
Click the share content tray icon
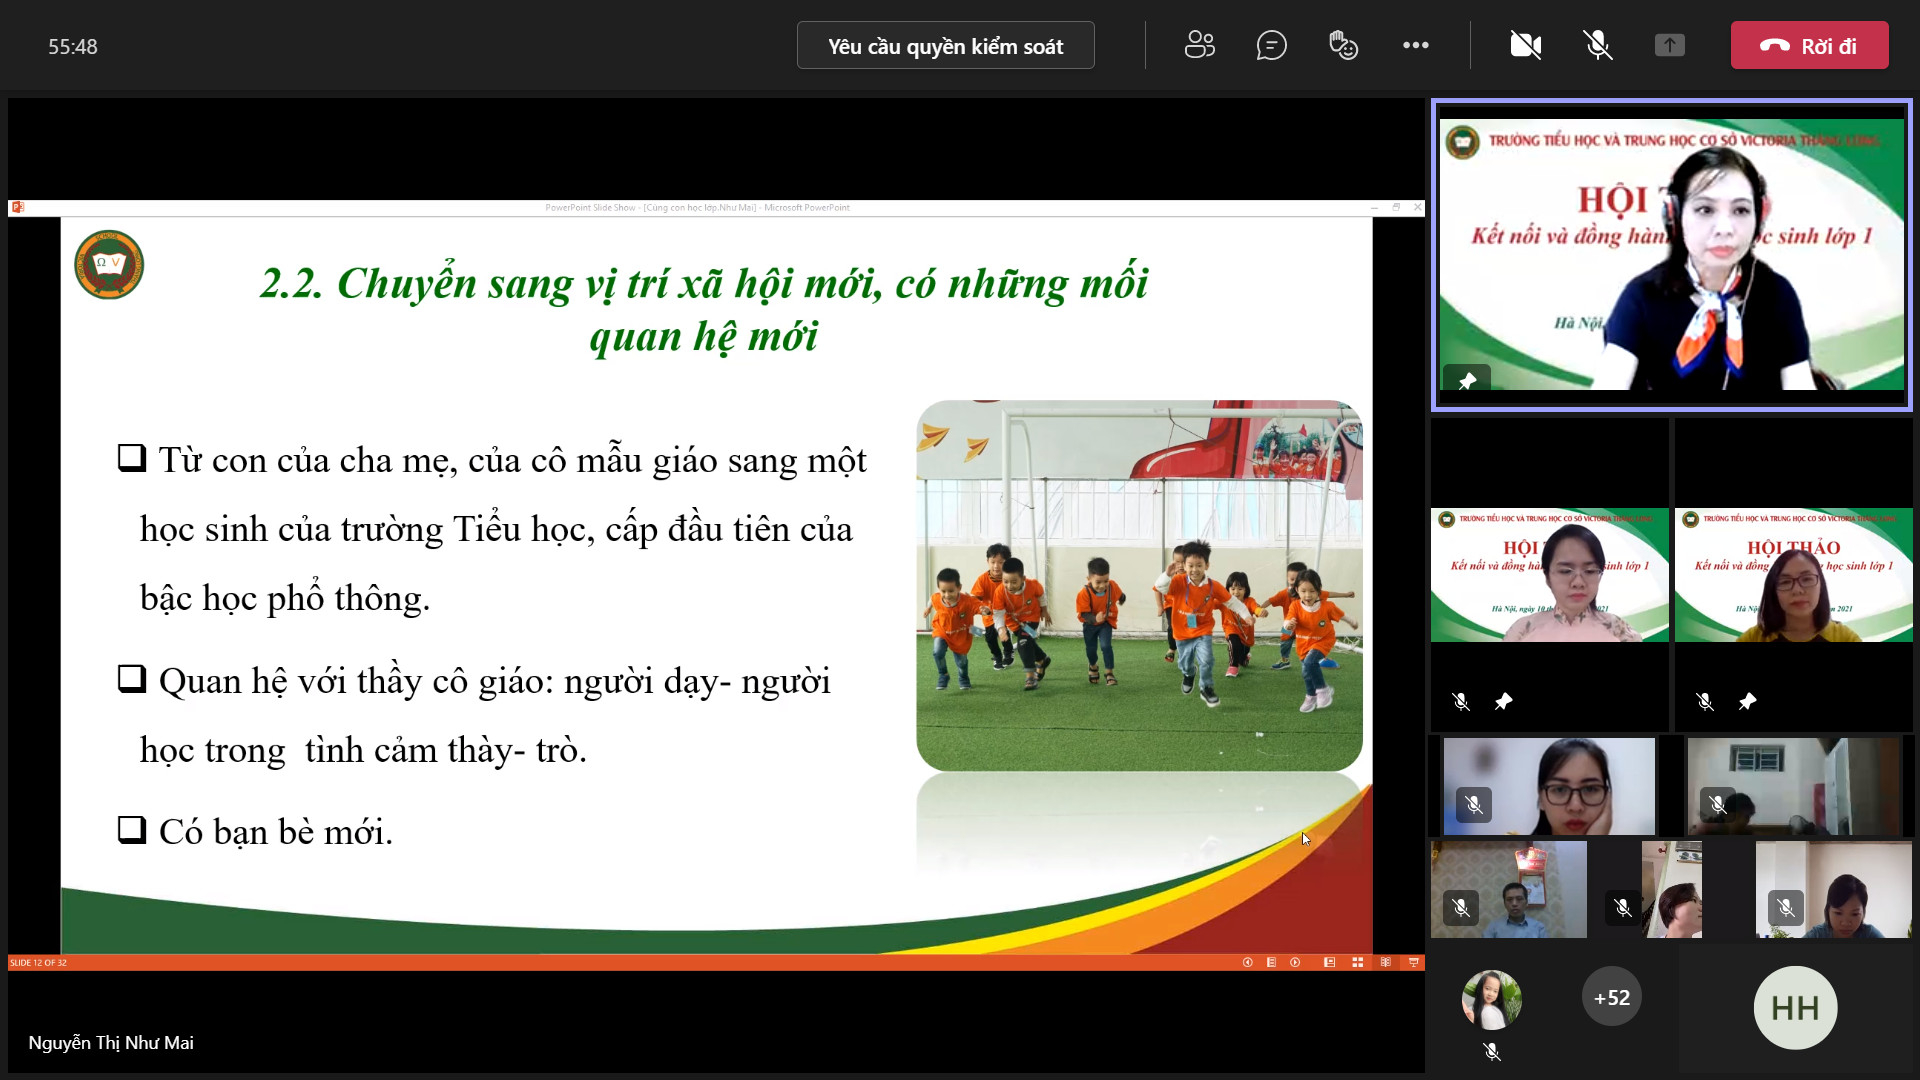(x=1669, y=45)
